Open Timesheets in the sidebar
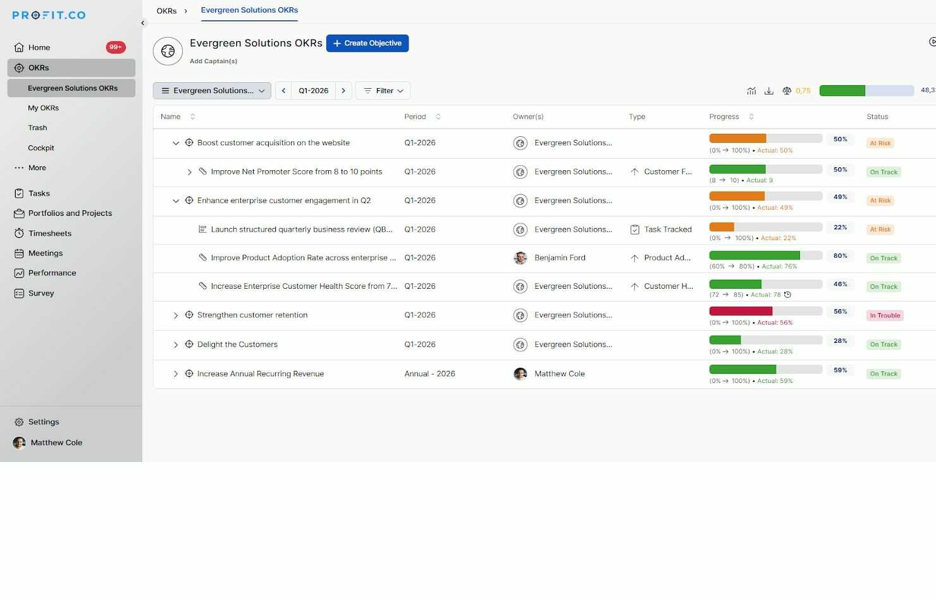The height and width of the screenshot is (600, 936). coord(50,233)
